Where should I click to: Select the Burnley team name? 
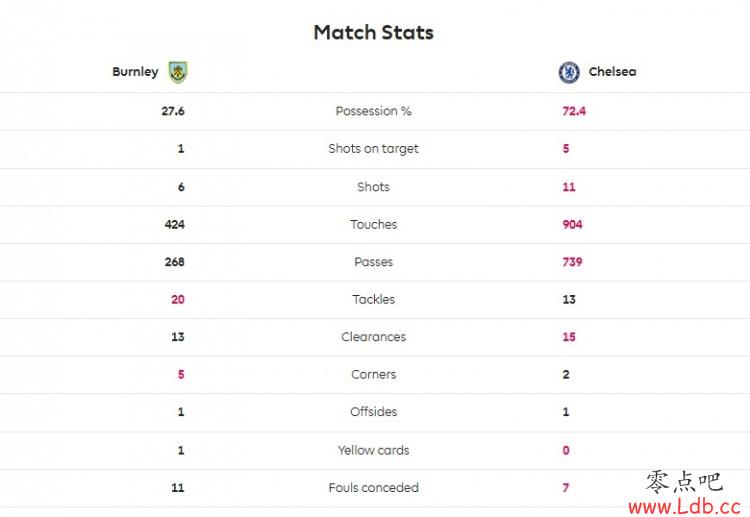(x=135, y=72)
